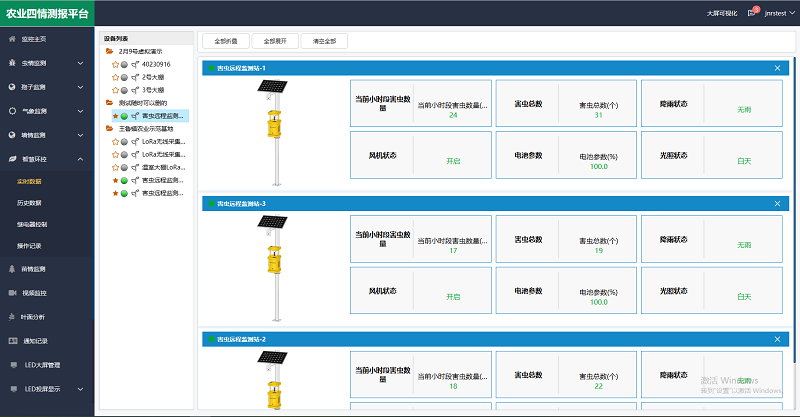The width and height of the screenshot is (800, 417).
Task: Open 实时数据 submenu item
Action: click(29, 181)
